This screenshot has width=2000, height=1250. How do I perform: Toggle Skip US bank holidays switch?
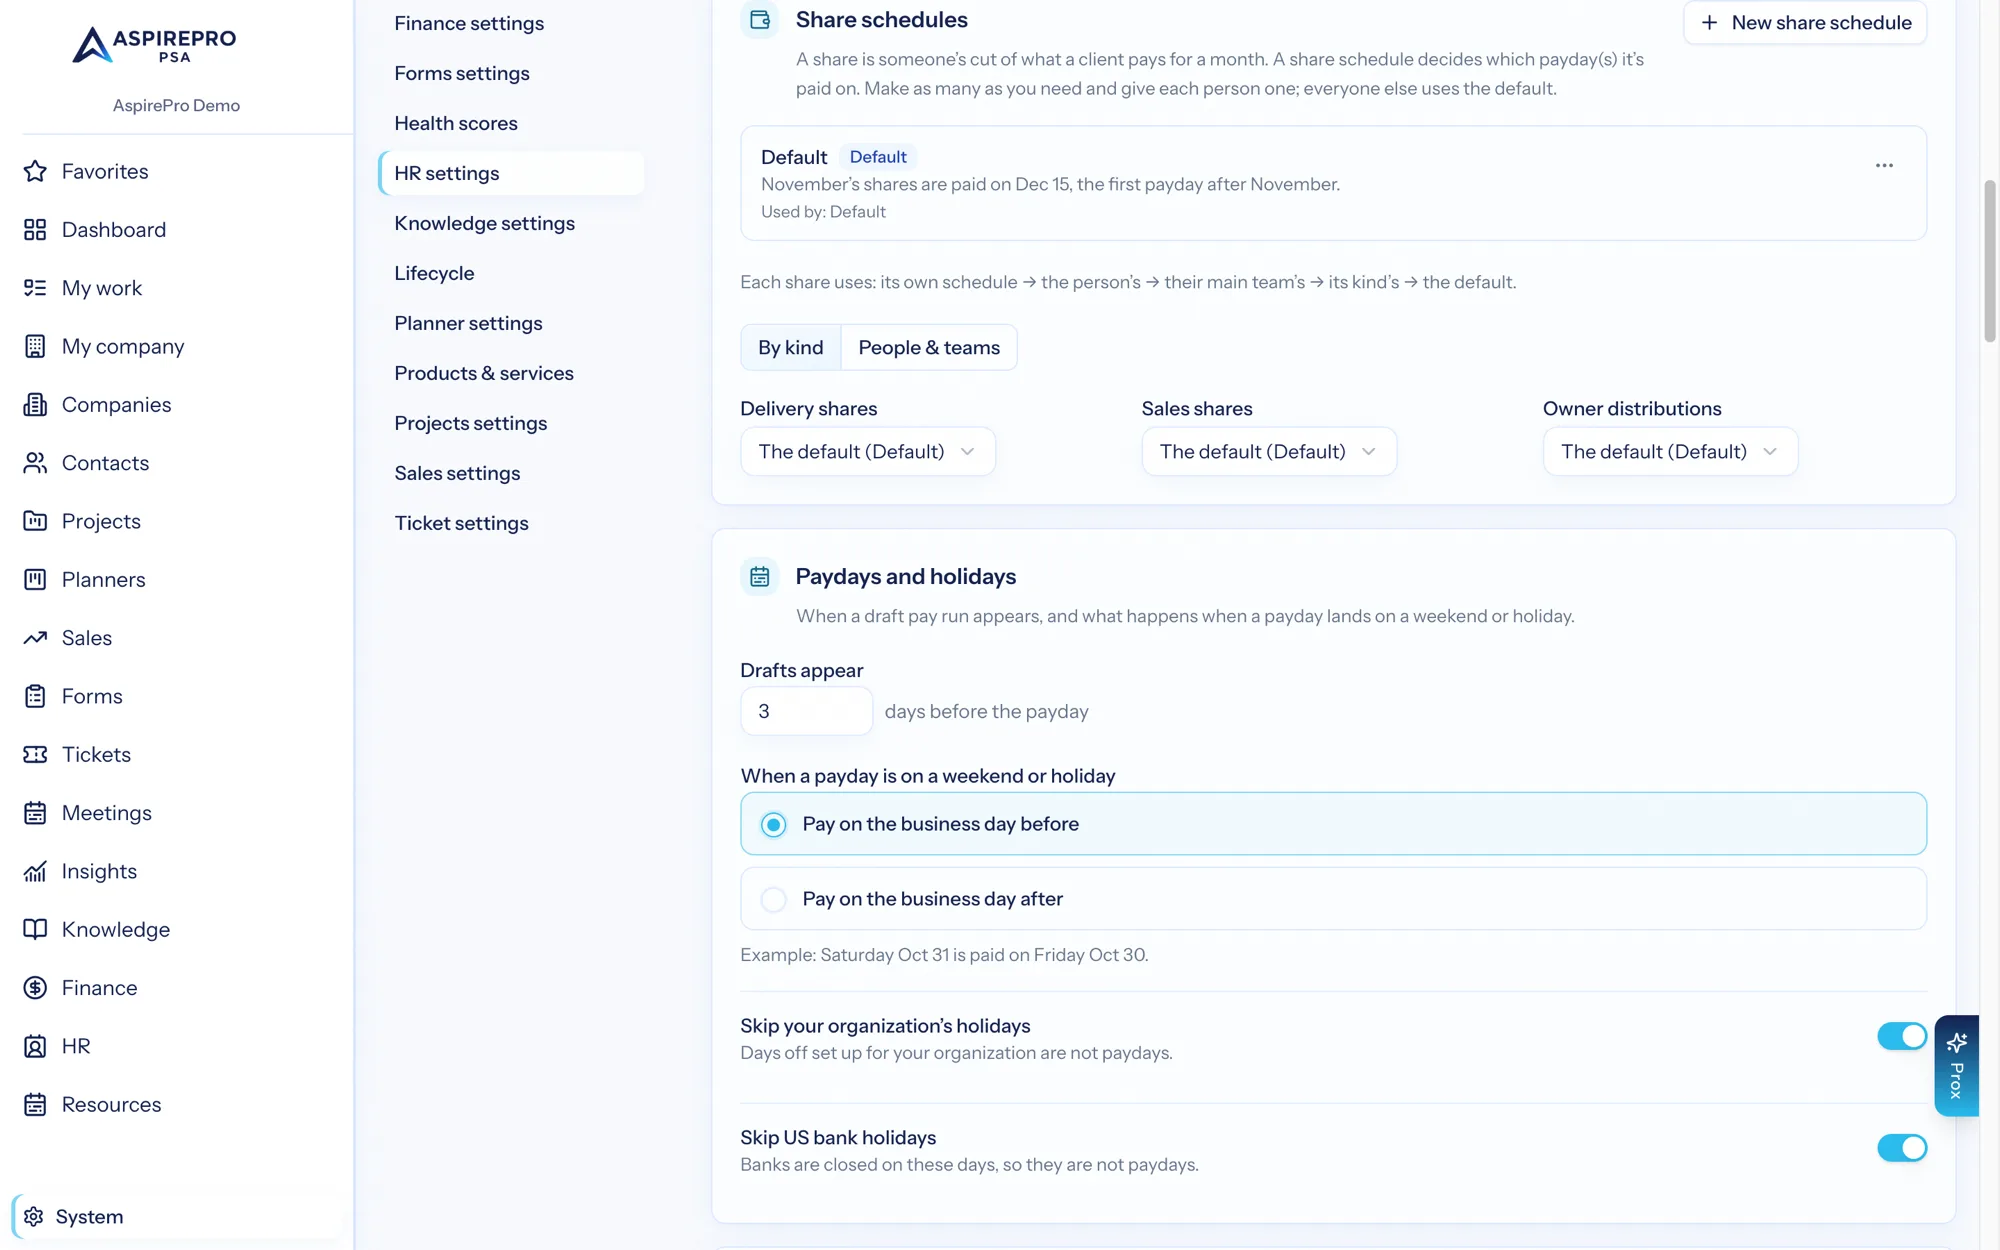click(1901, 1148)
